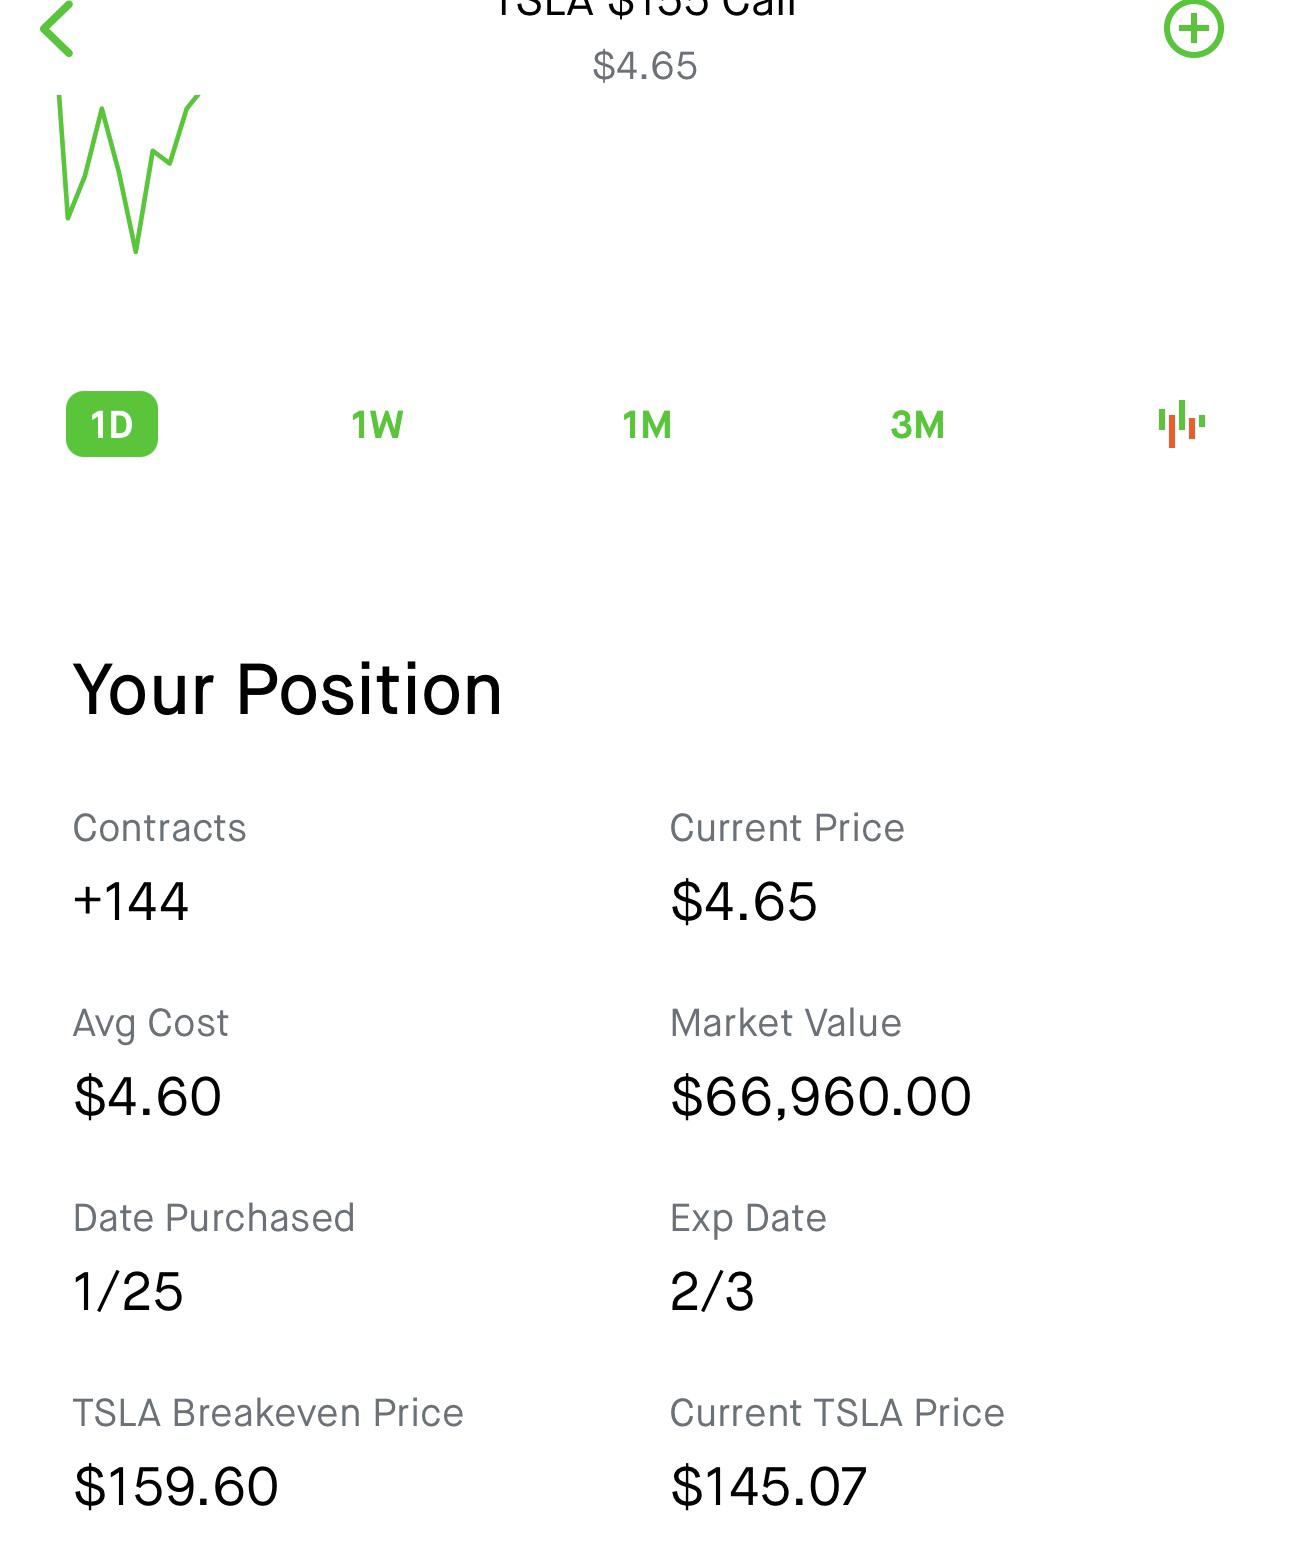Tap the Current TSLA Price $145.07
Viewport: 1290px width, 1551px height.
point(768,1486)
